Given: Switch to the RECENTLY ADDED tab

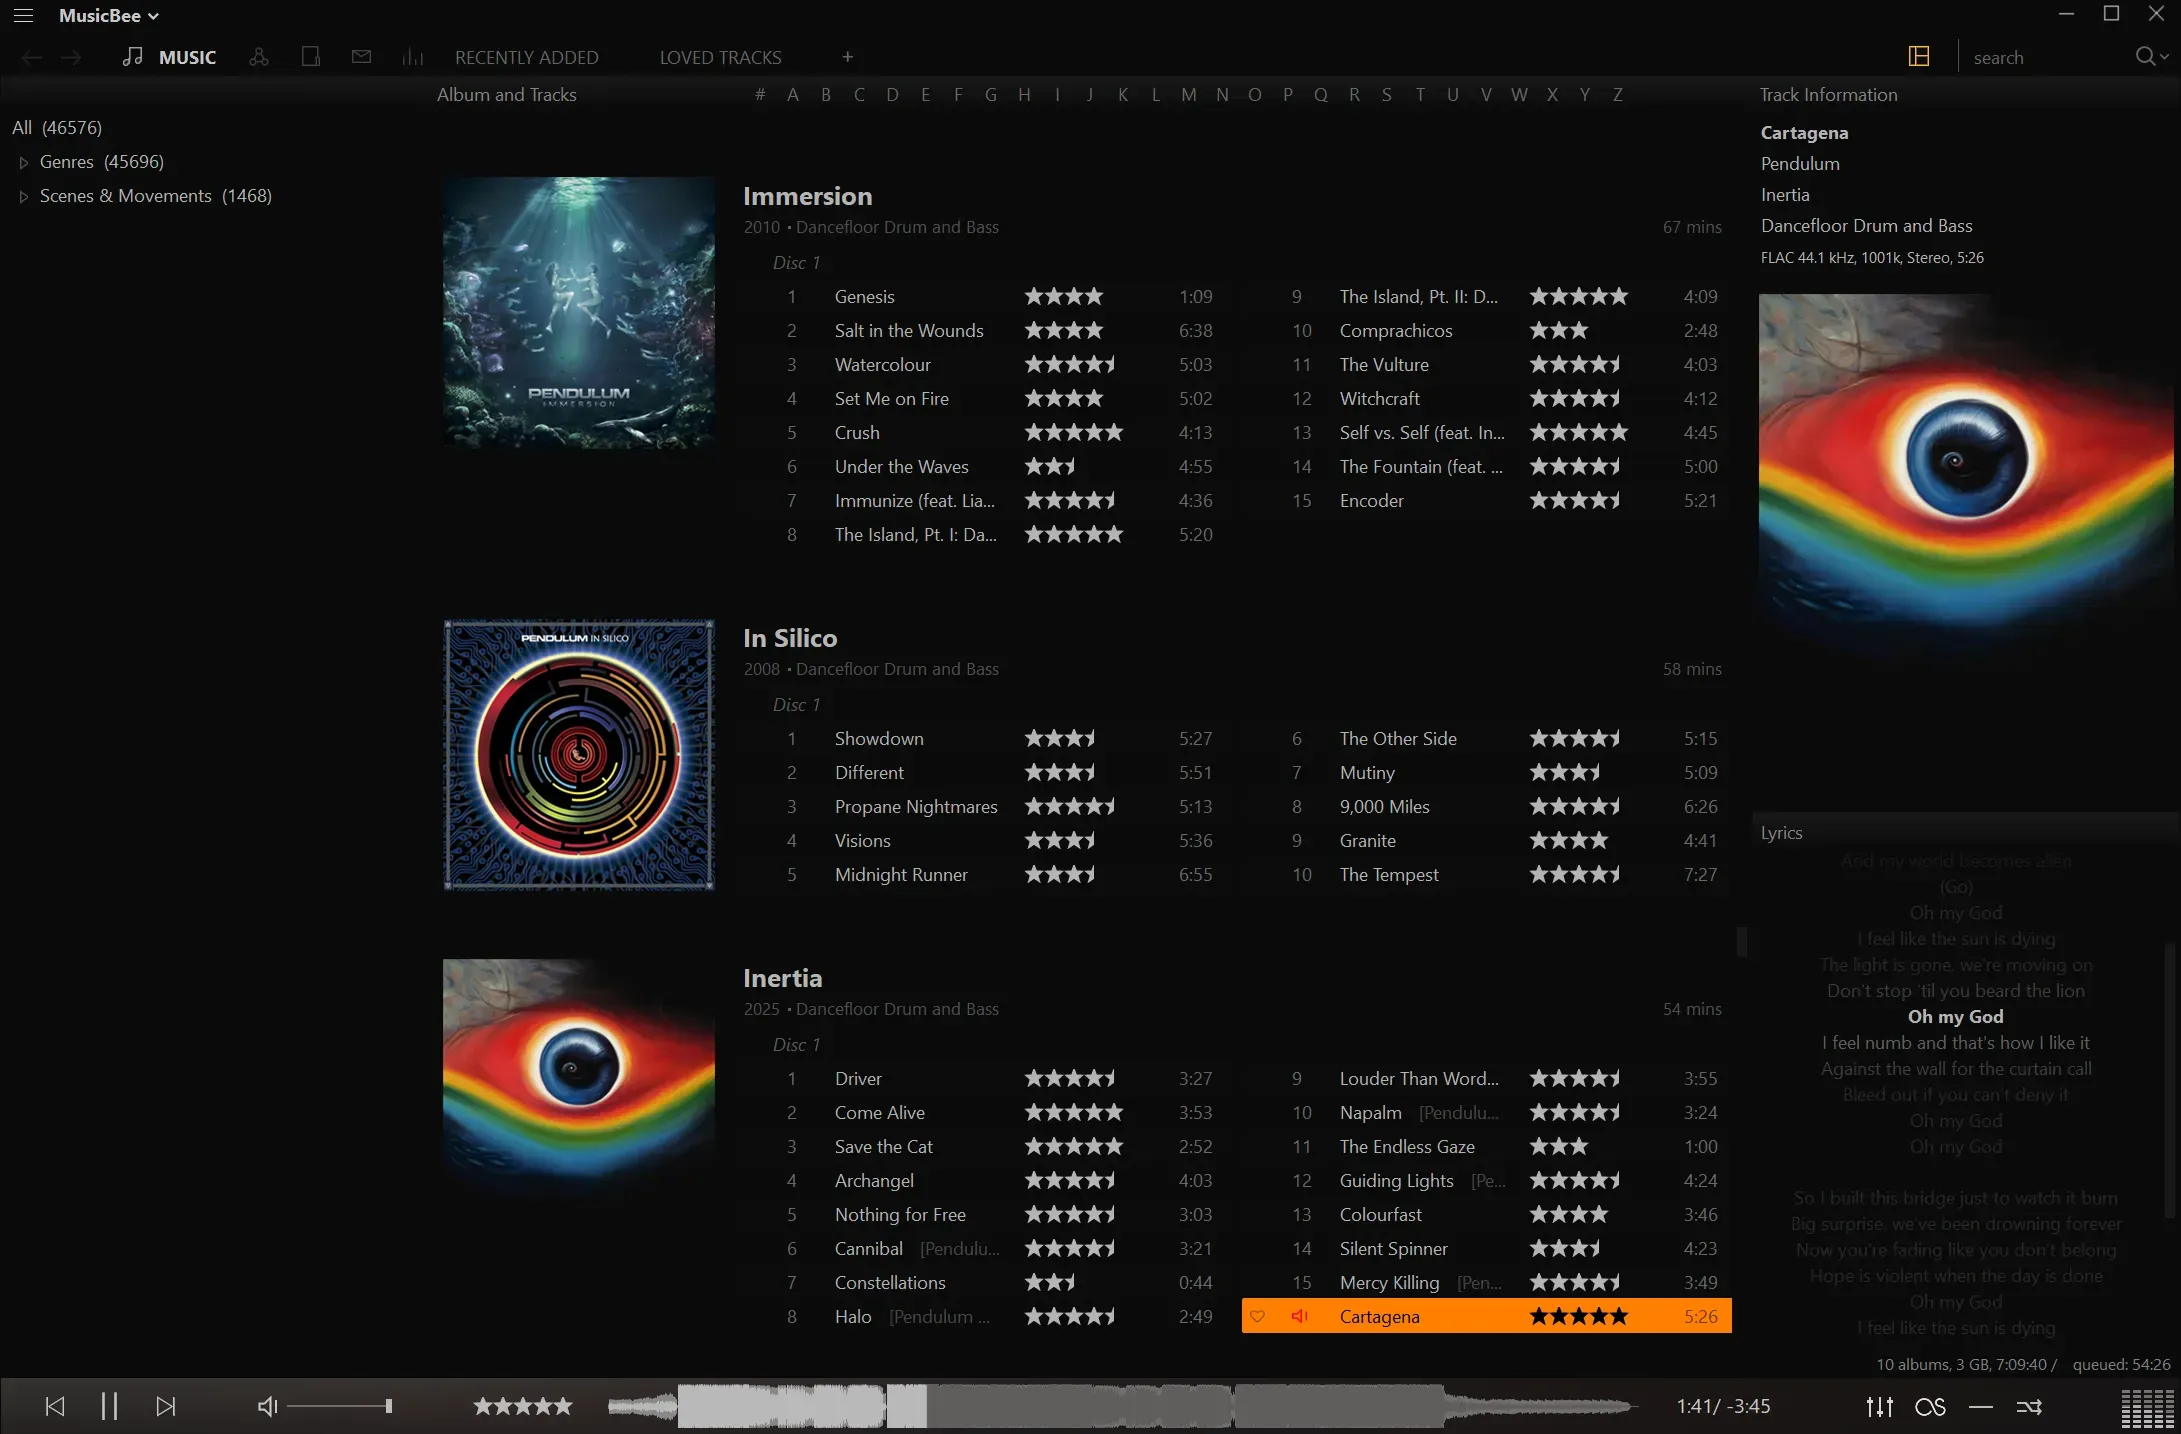Looking at the screenshot, I should [527, 57].
